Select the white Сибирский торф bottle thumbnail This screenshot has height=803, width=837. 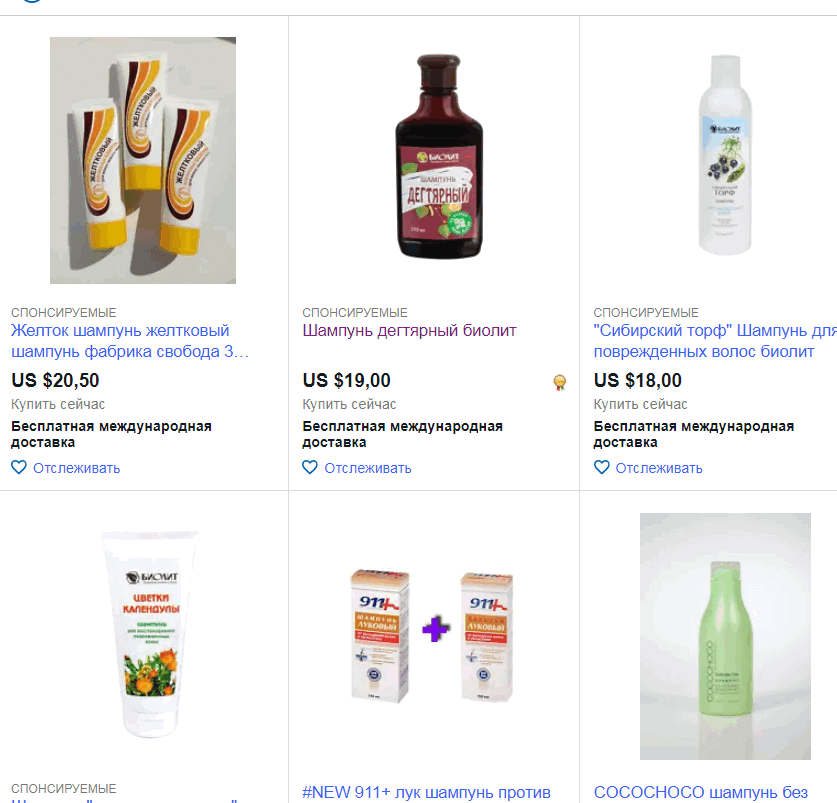click(x=725, y=160)
